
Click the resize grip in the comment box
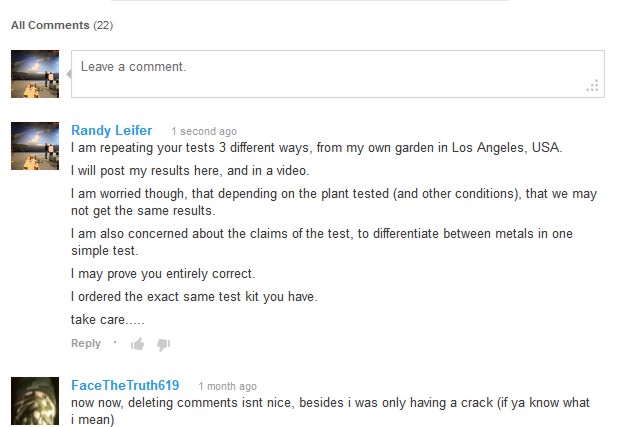pyautogui.click(x=592, y=87)
